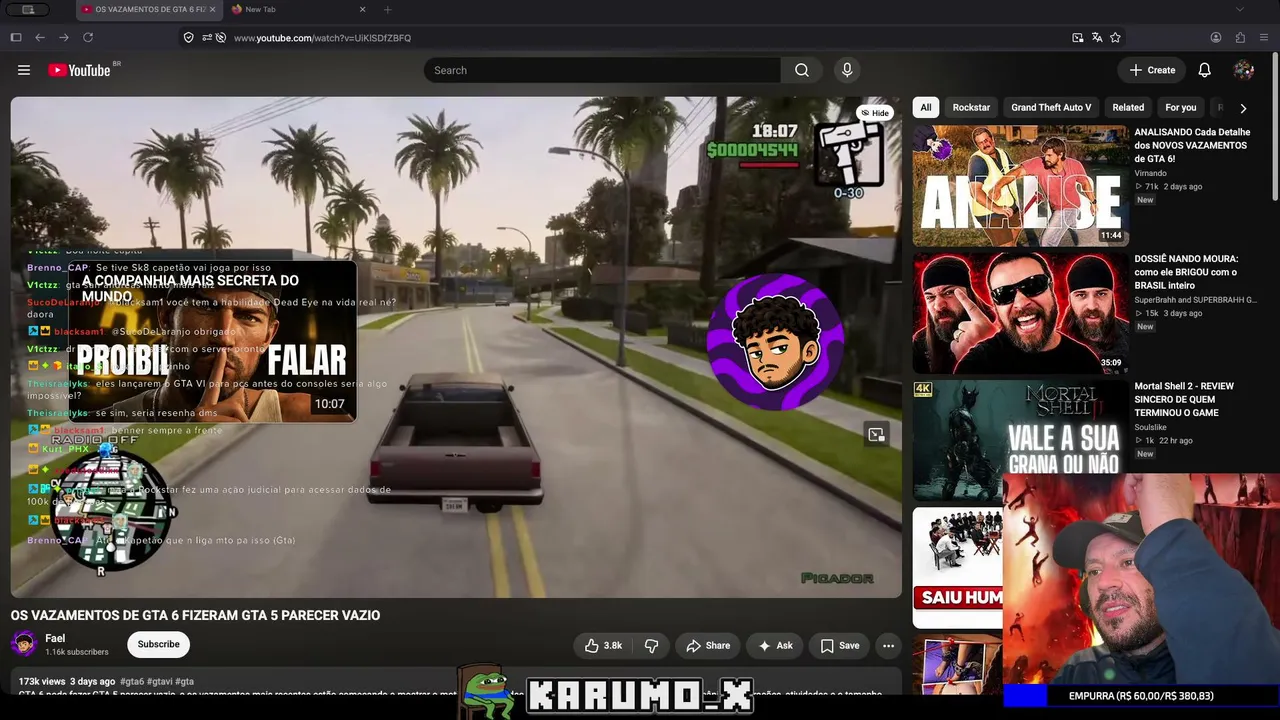Open site permissions icon in address bar
1280x720 pixels.
[206, 38]
